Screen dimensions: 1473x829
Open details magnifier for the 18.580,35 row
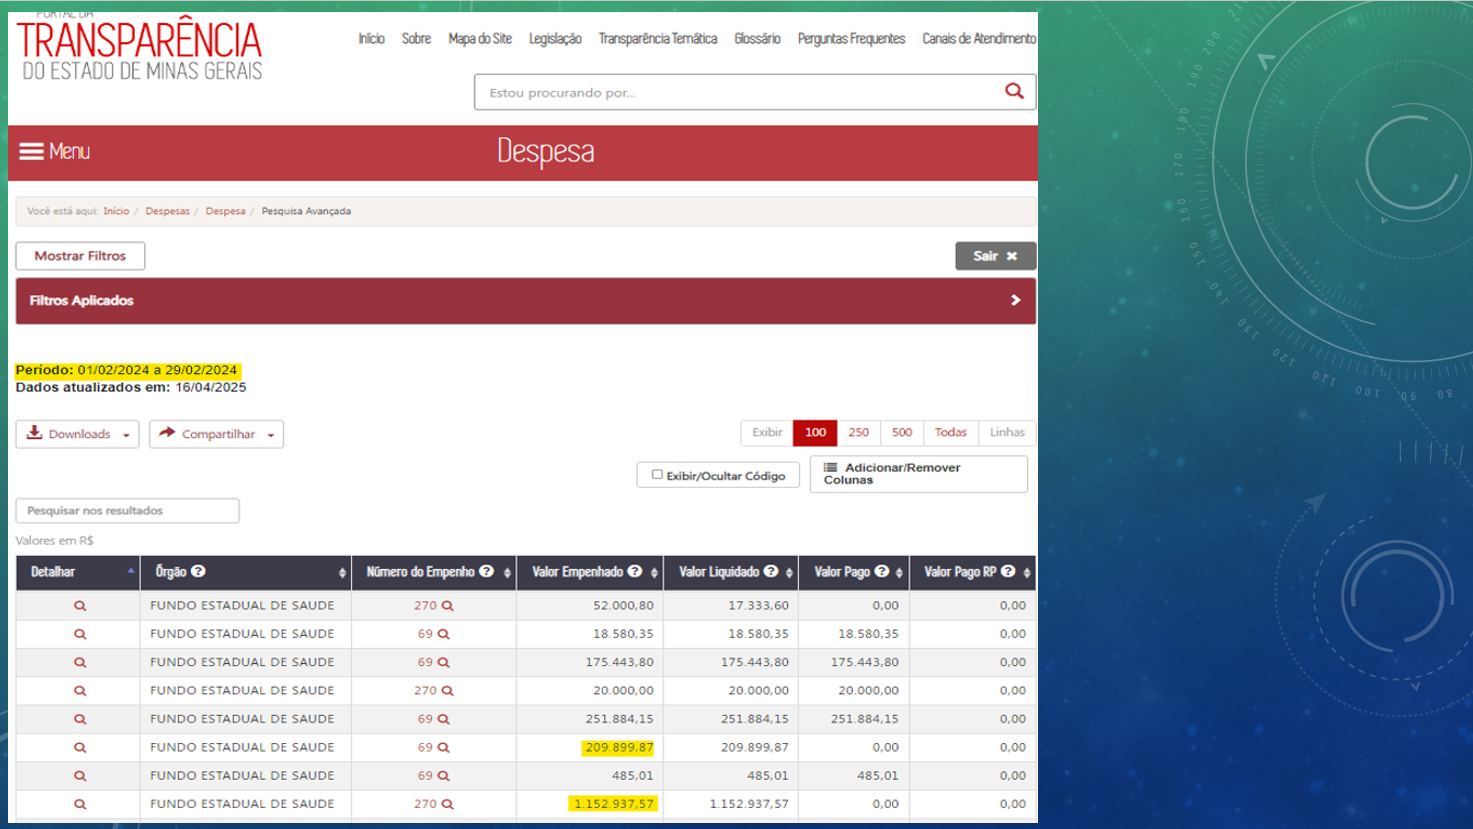point(80,634)
